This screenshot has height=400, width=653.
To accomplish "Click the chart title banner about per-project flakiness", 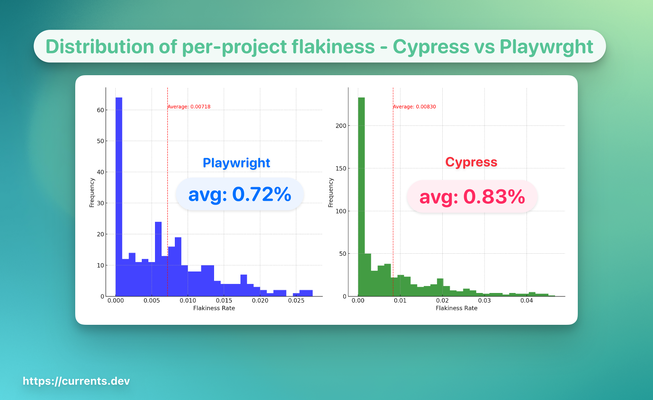I will (326, 47).
